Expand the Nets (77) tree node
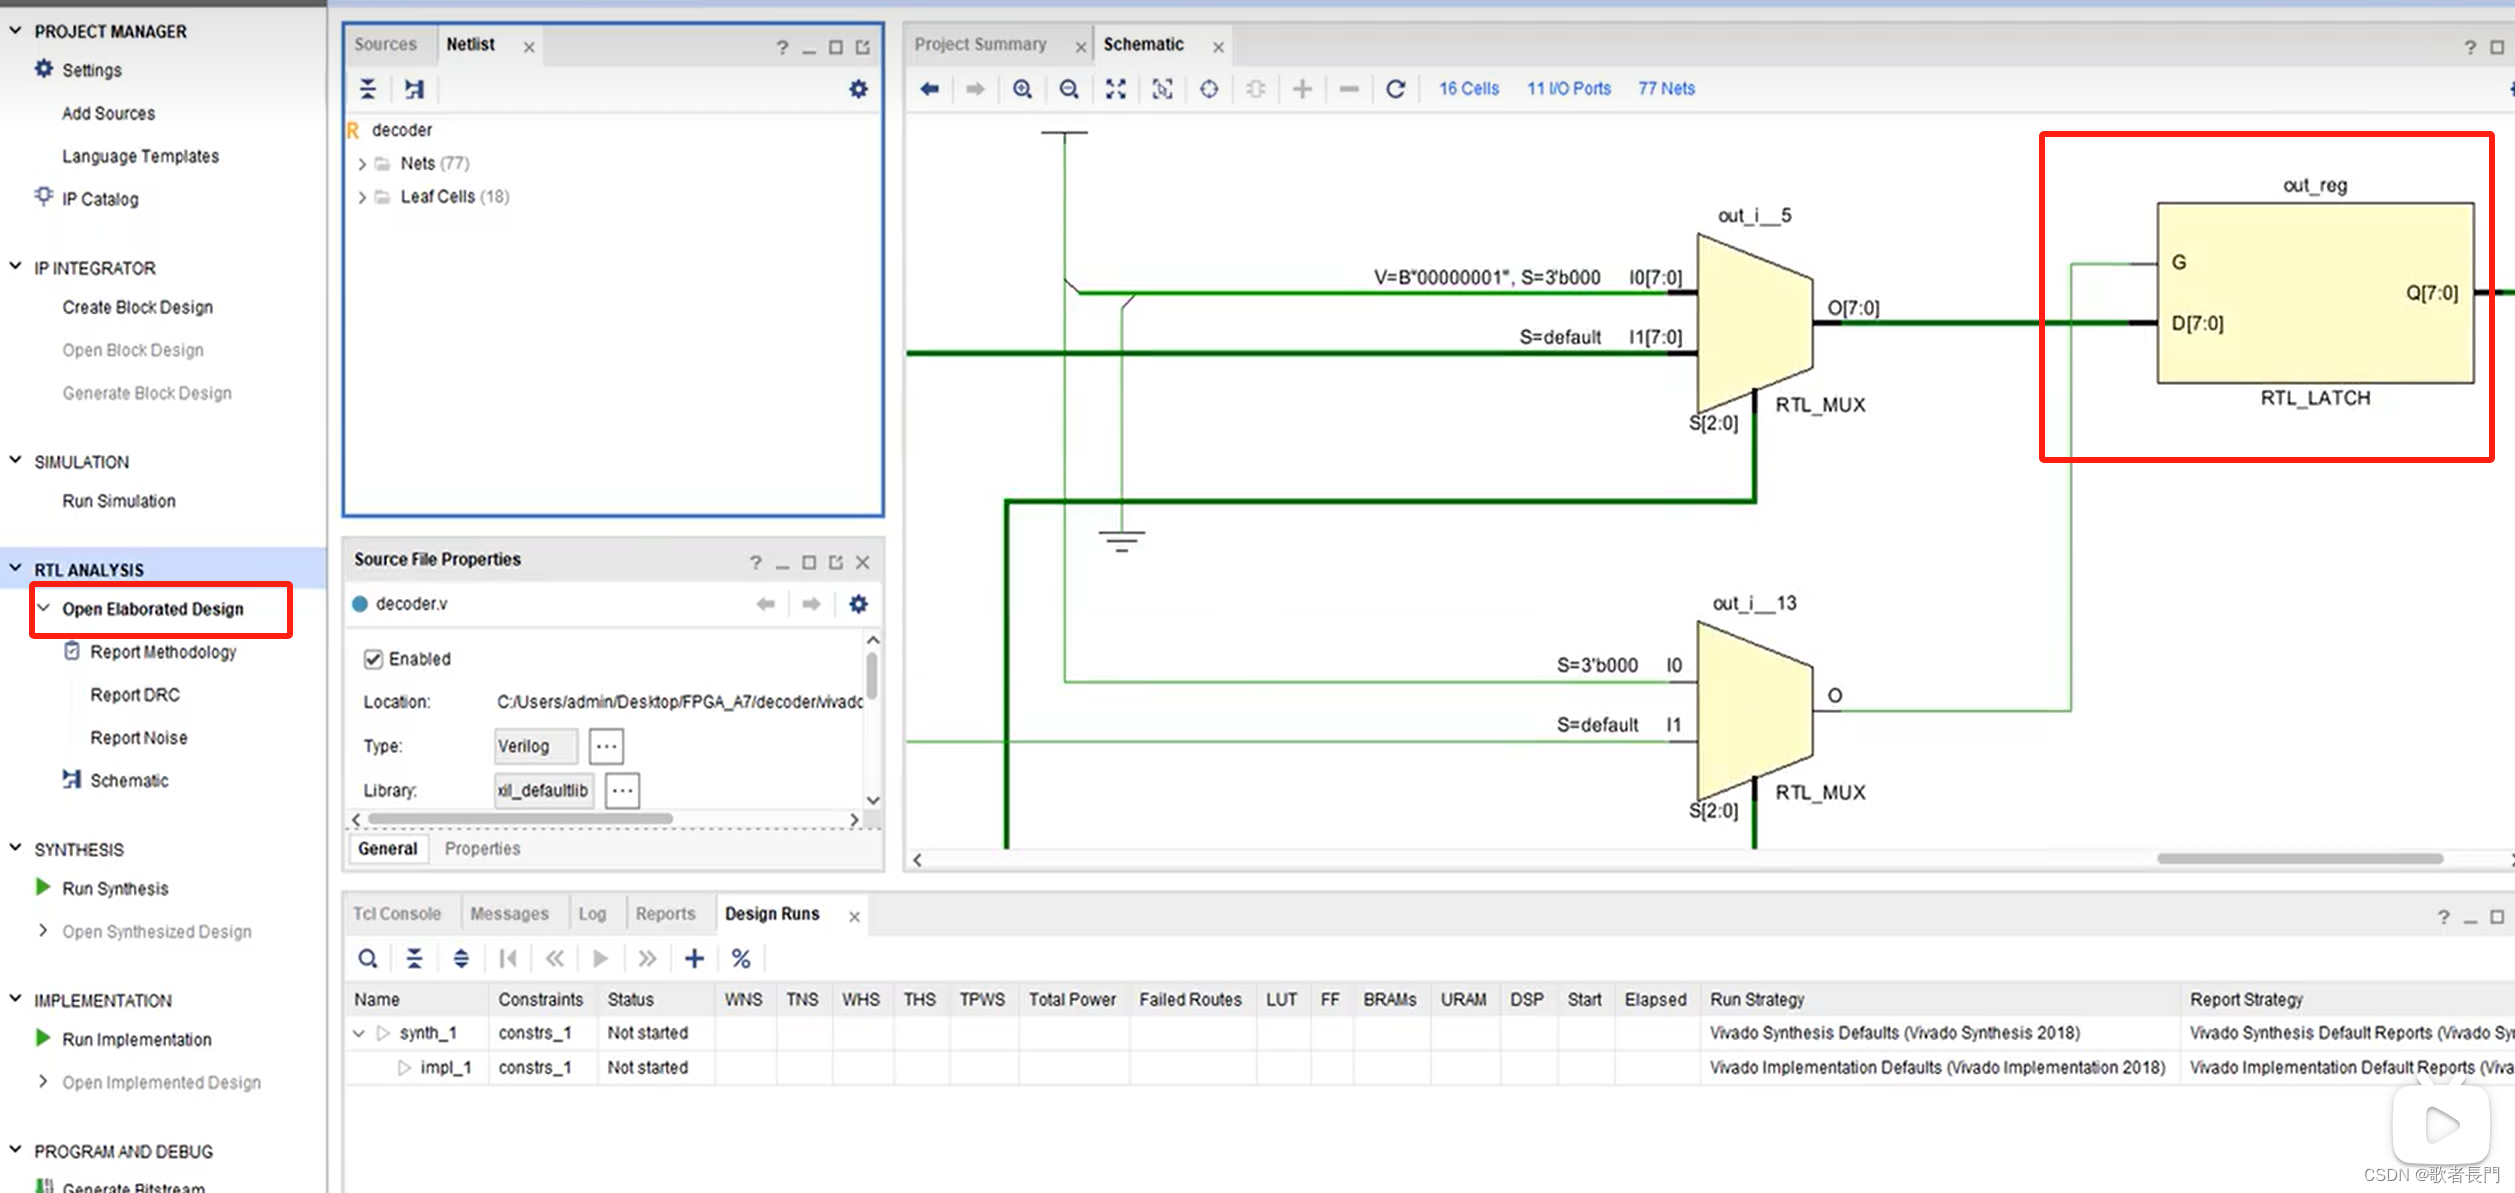The width and height of the screenshot is (2515, 1193). 362,164
